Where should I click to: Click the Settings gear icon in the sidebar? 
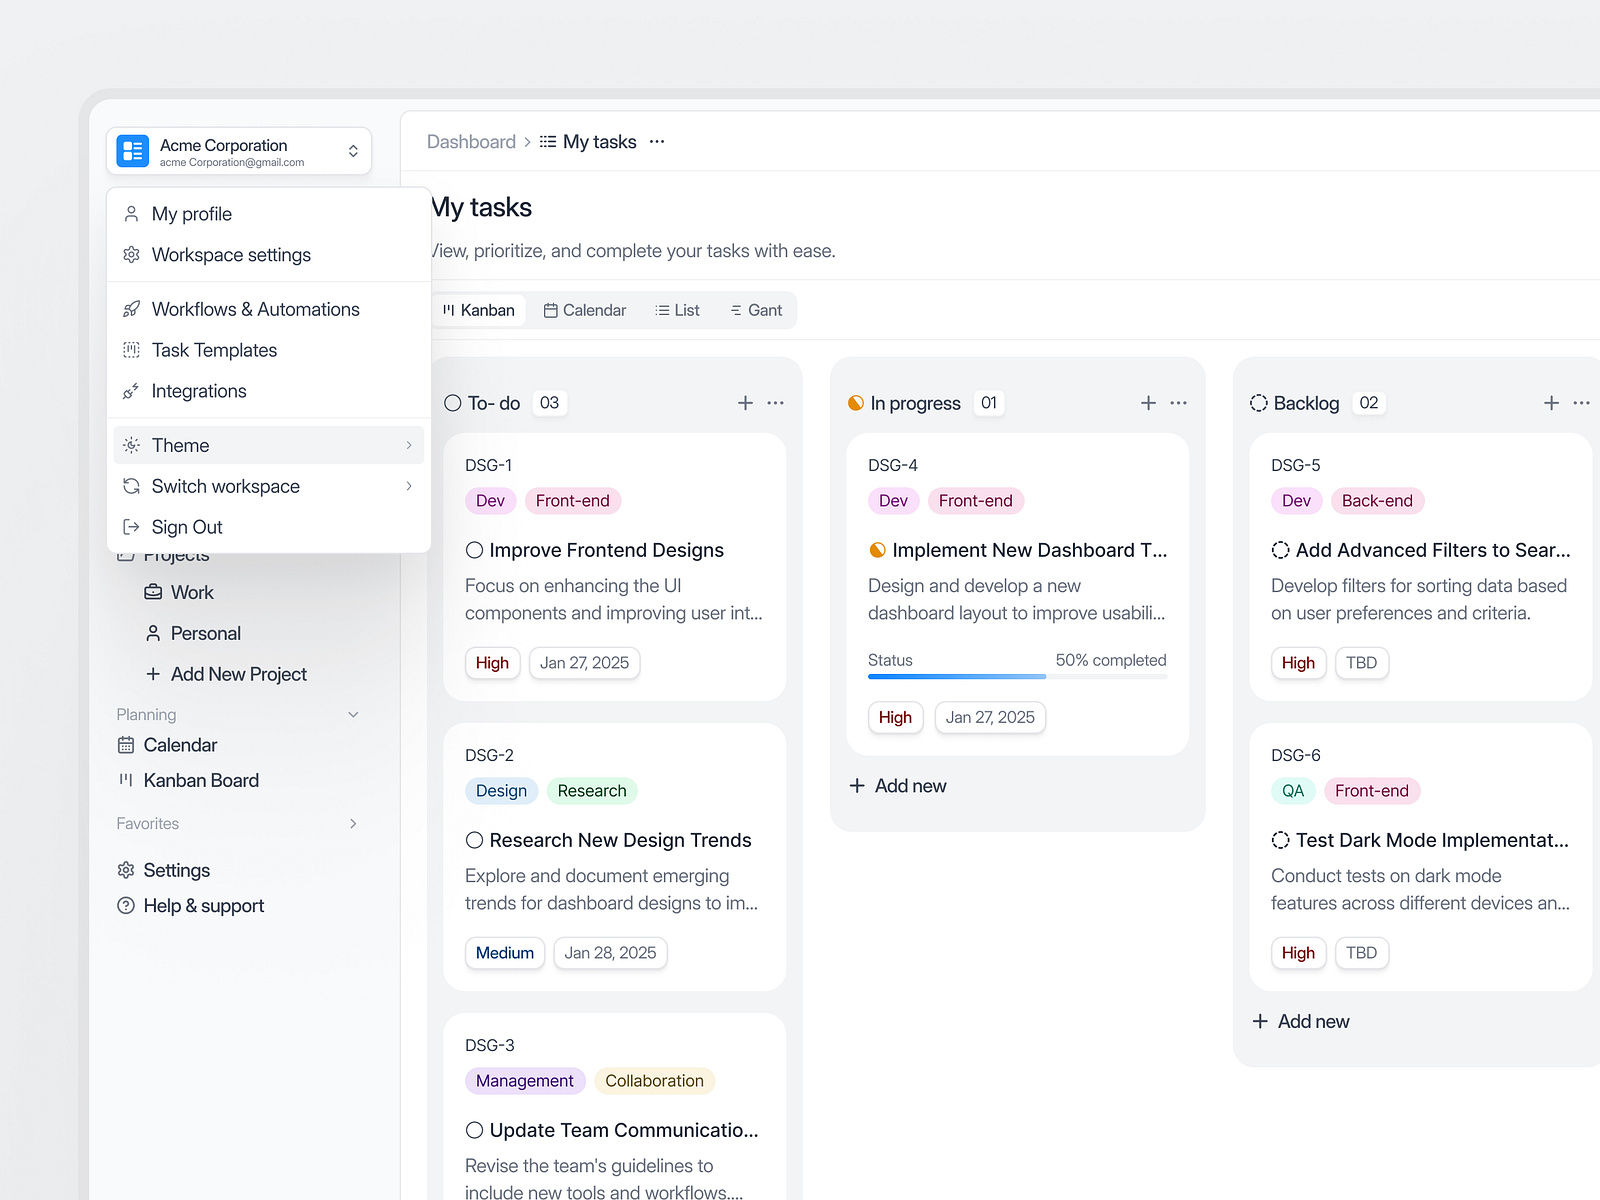pos(125,870)
